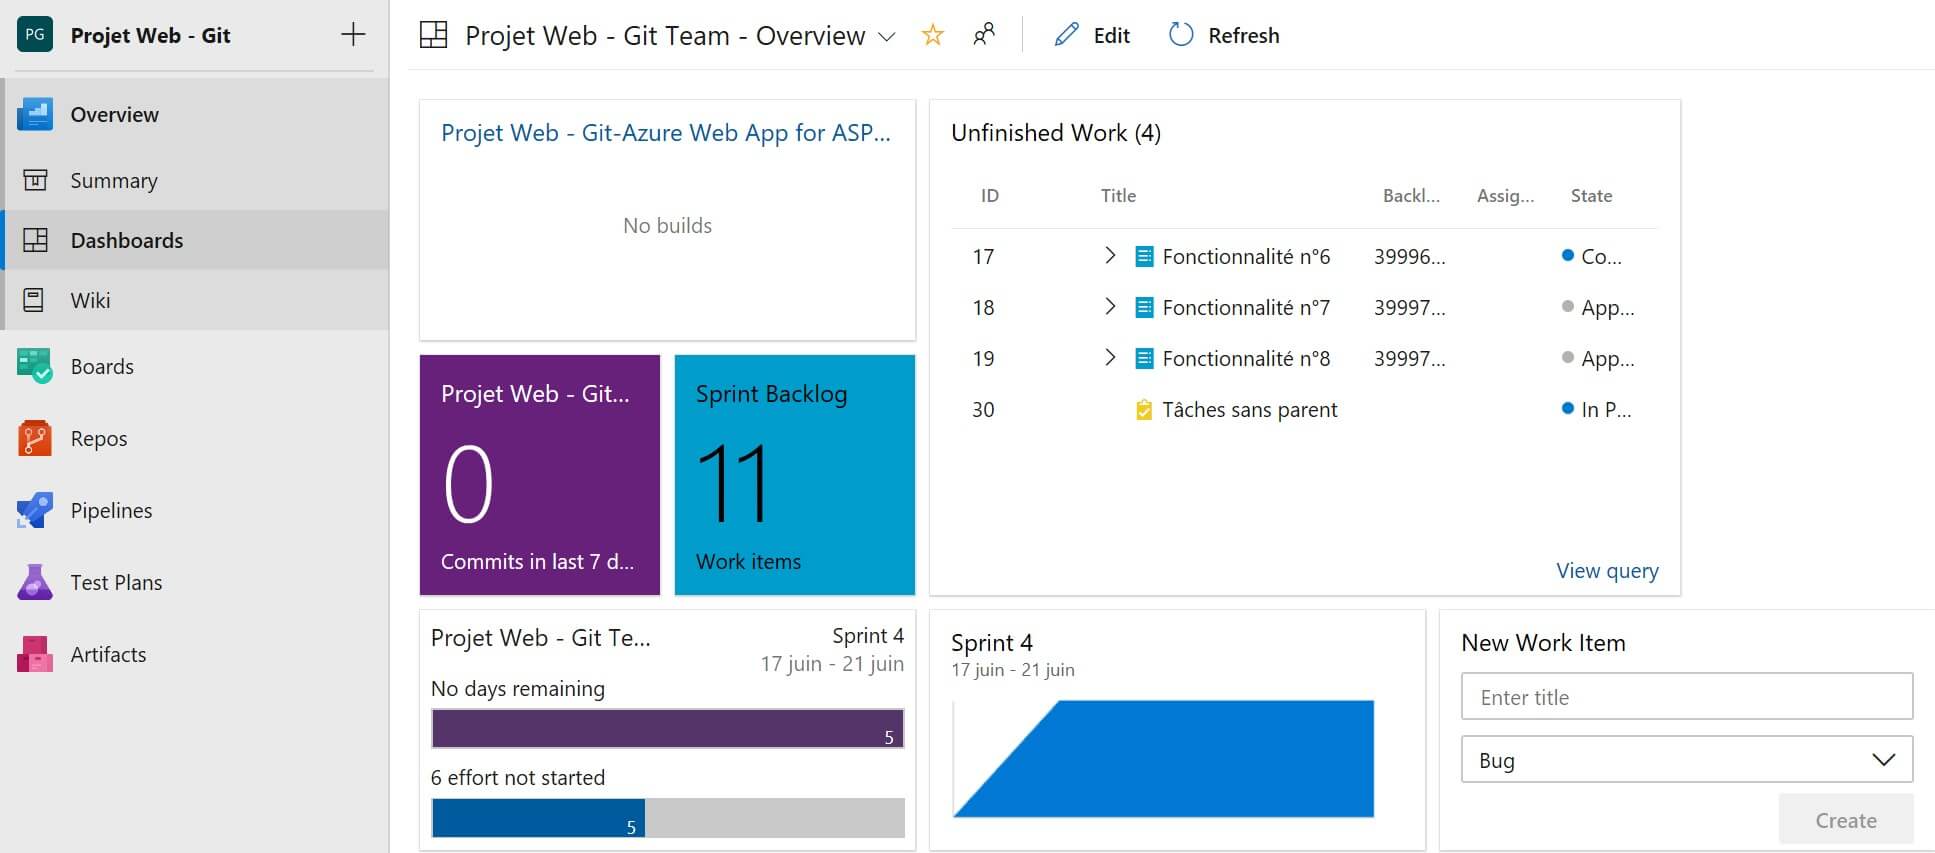Expand Fonctionnalité n°6 row
1935x853 pixels.
tap(1109, 256)
